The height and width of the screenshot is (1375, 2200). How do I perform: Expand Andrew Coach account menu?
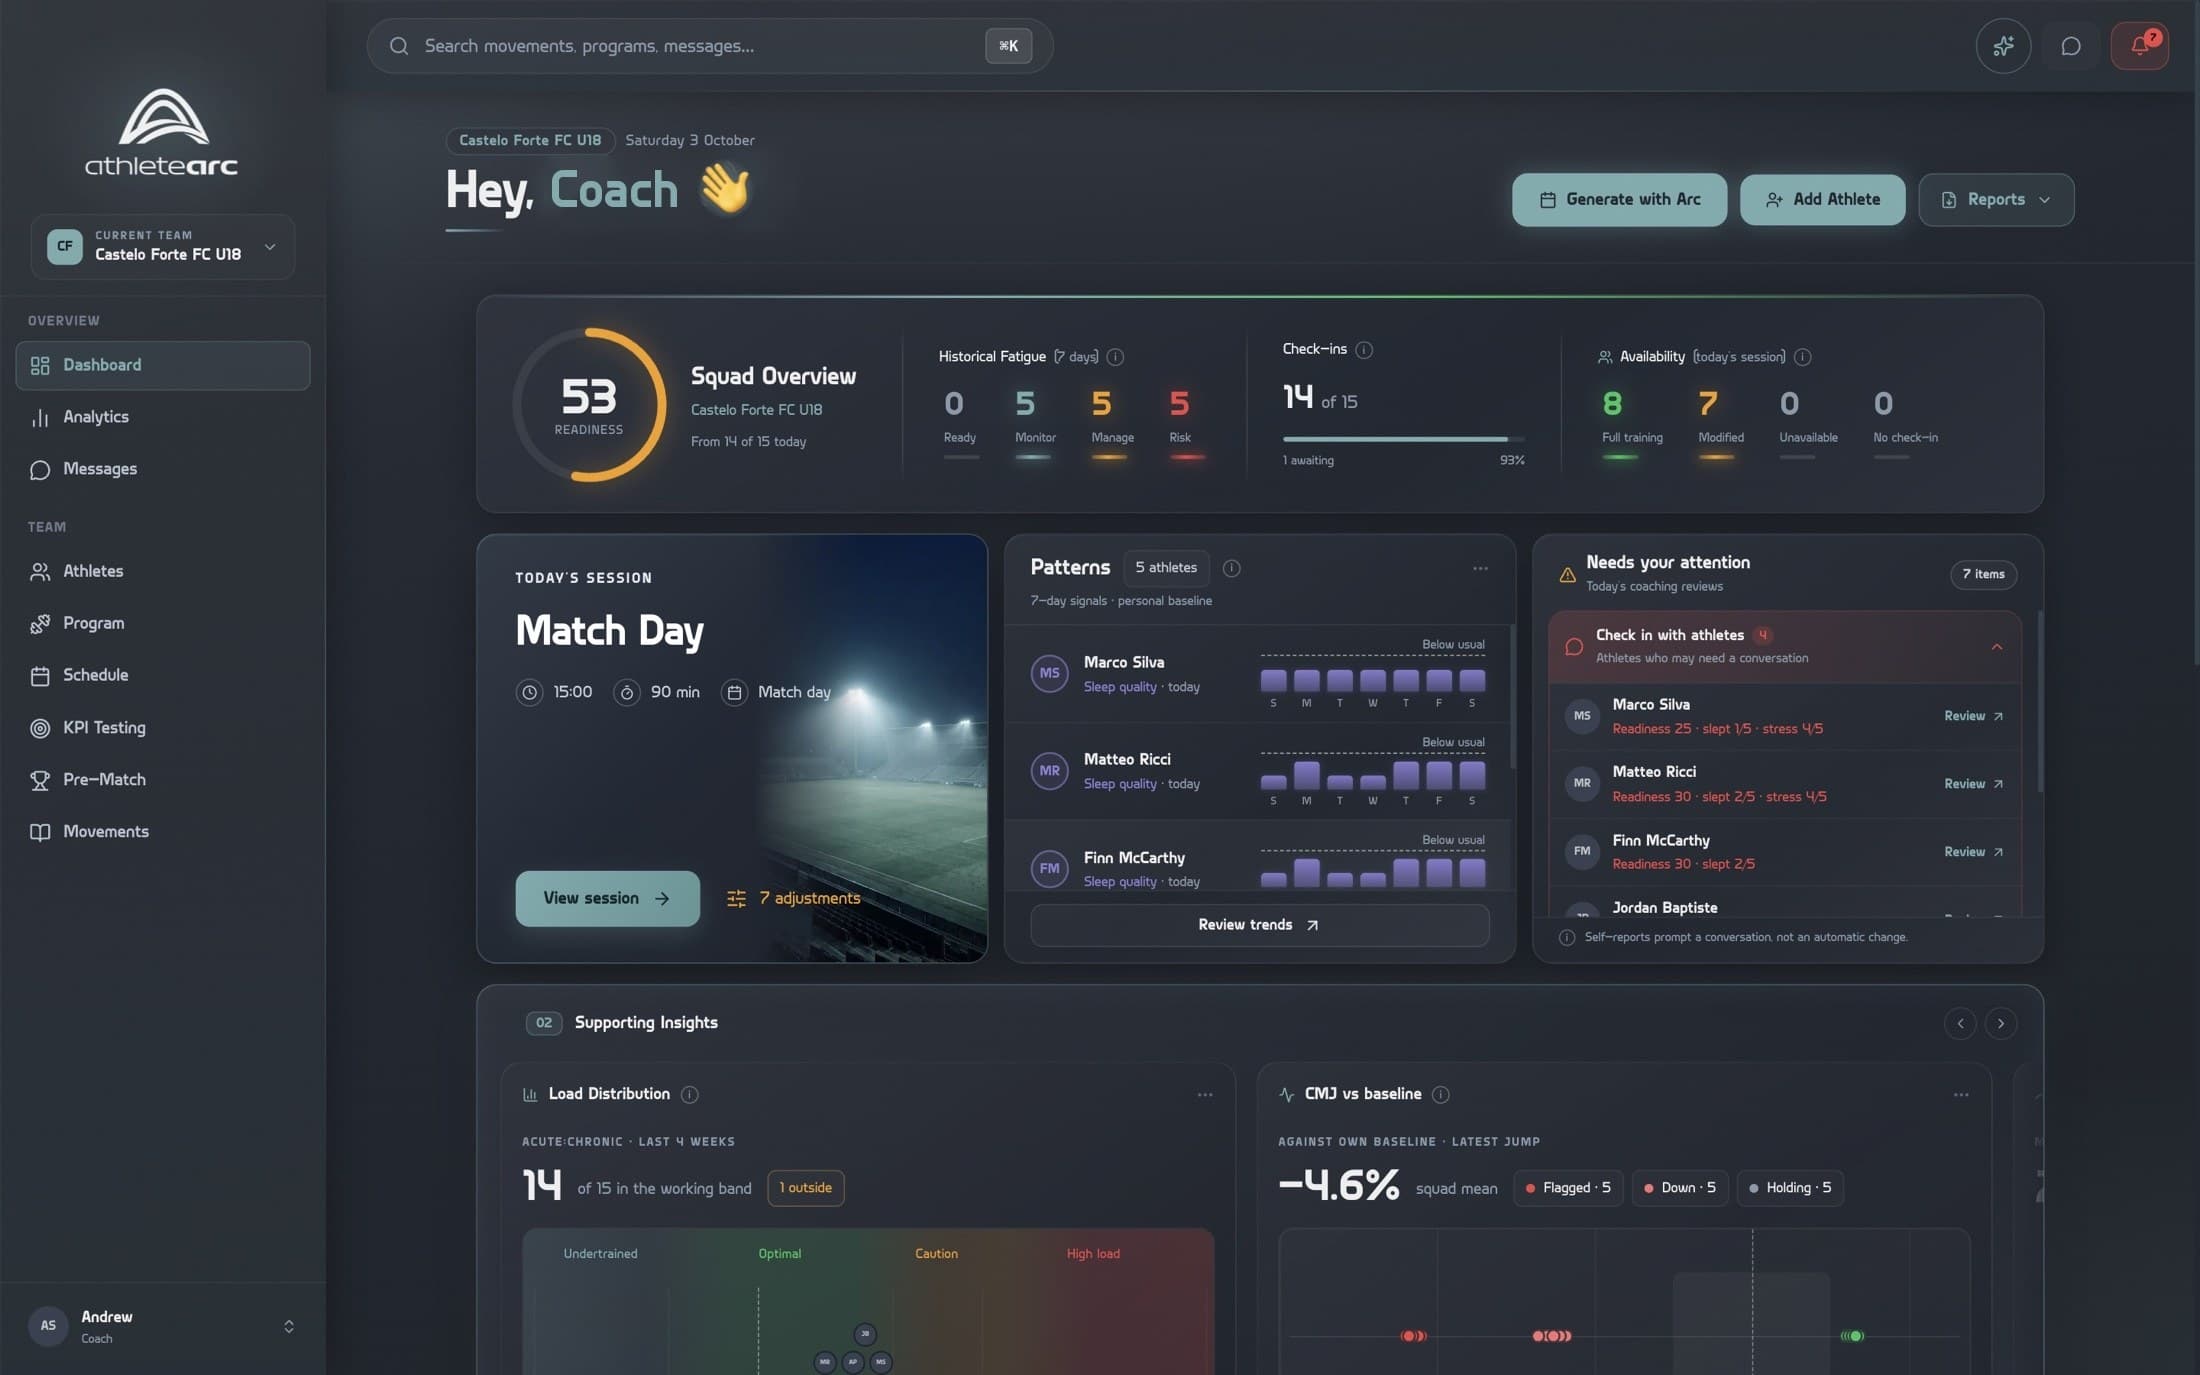pos(162,1327)
